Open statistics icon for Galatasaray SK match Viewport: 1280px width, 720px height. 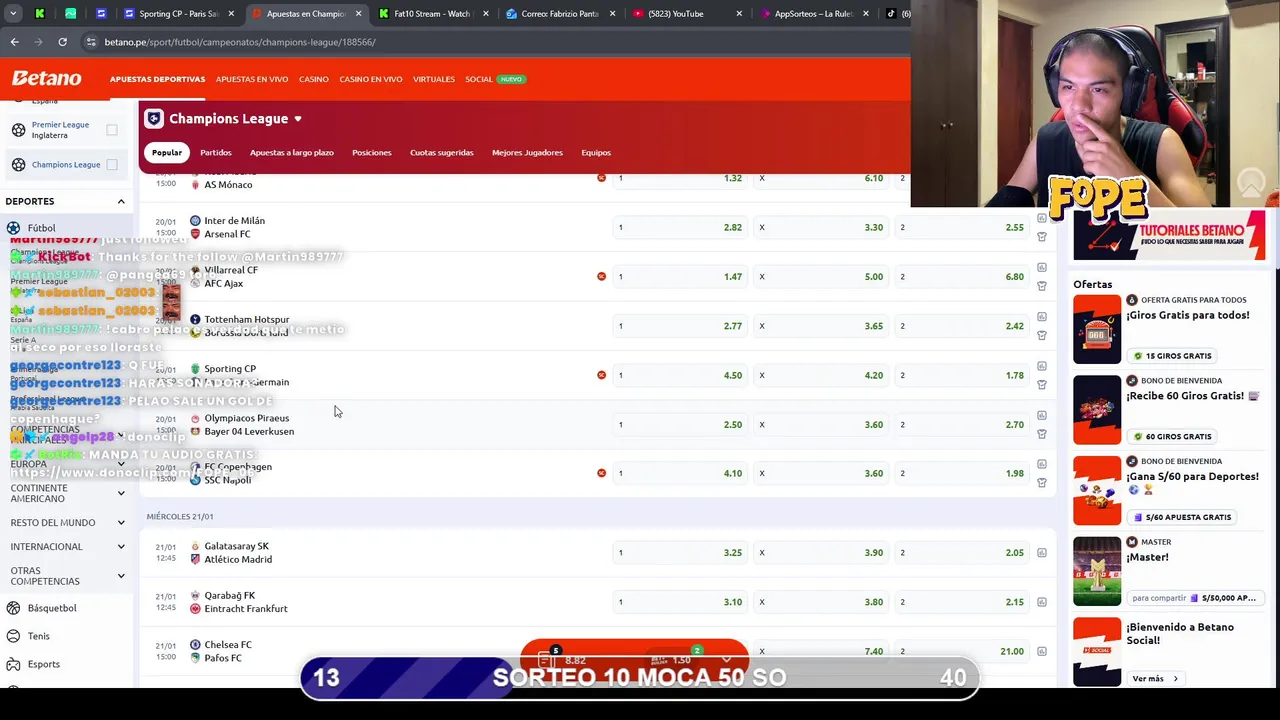pos(1041,552)
